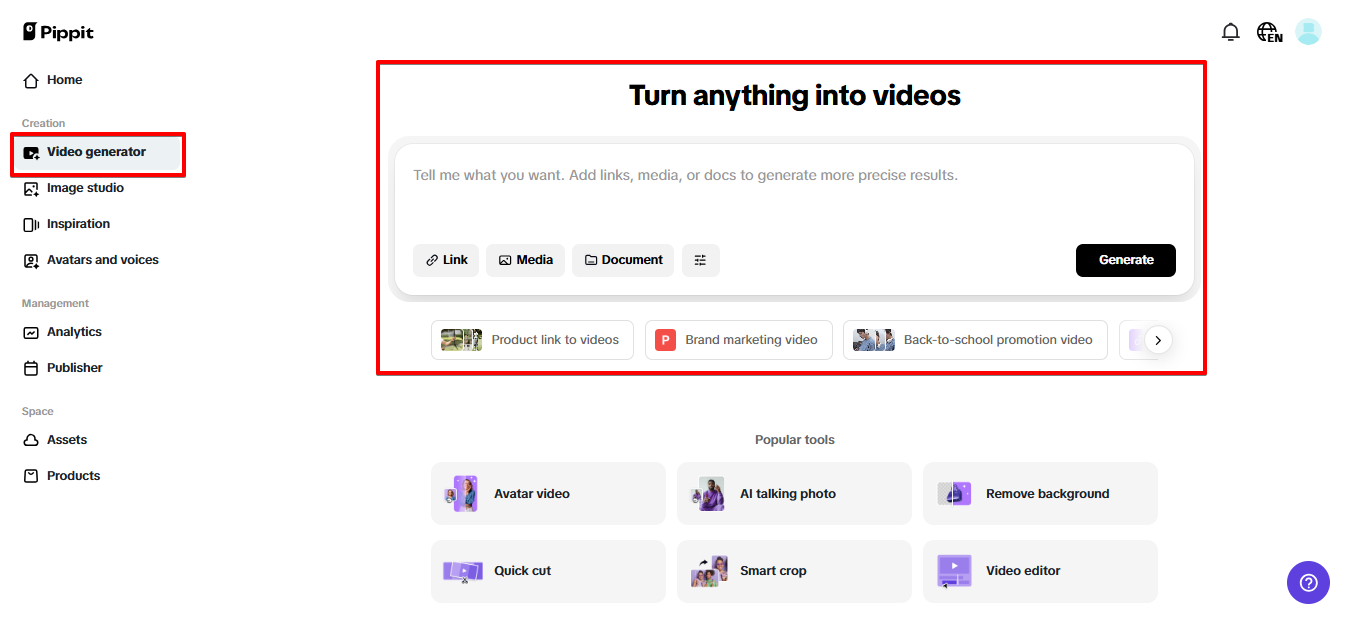
Task: Add a Link to the prompt
Action: click(x=445, y=260)
